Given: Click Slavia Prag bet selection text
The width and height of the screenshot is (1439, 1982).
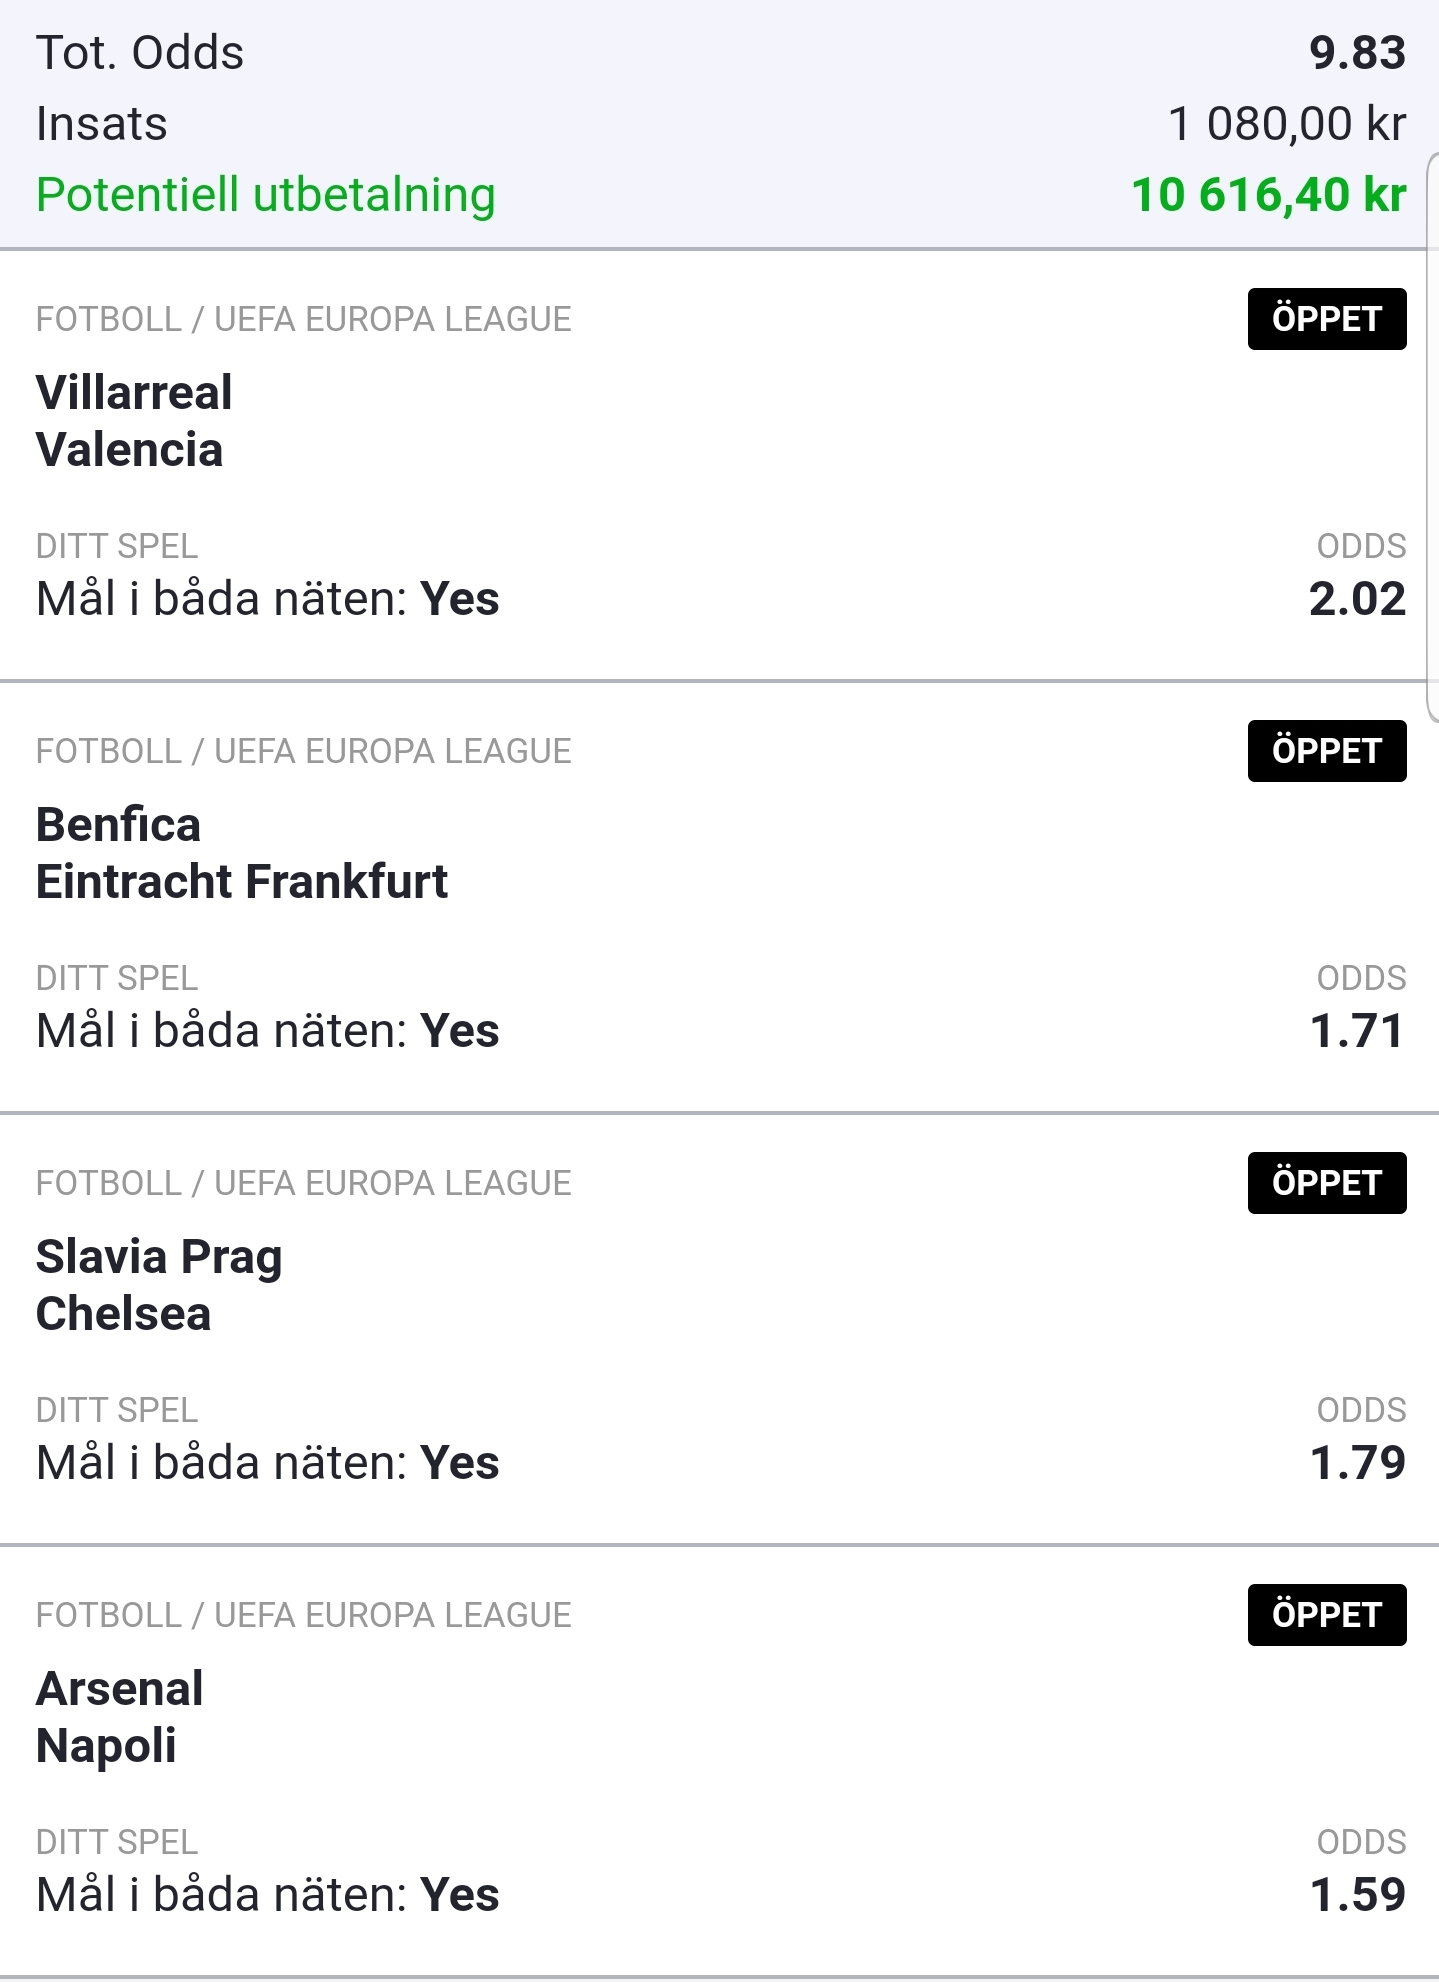Looking at the screenshot, I should click(x=267, y=1463).
